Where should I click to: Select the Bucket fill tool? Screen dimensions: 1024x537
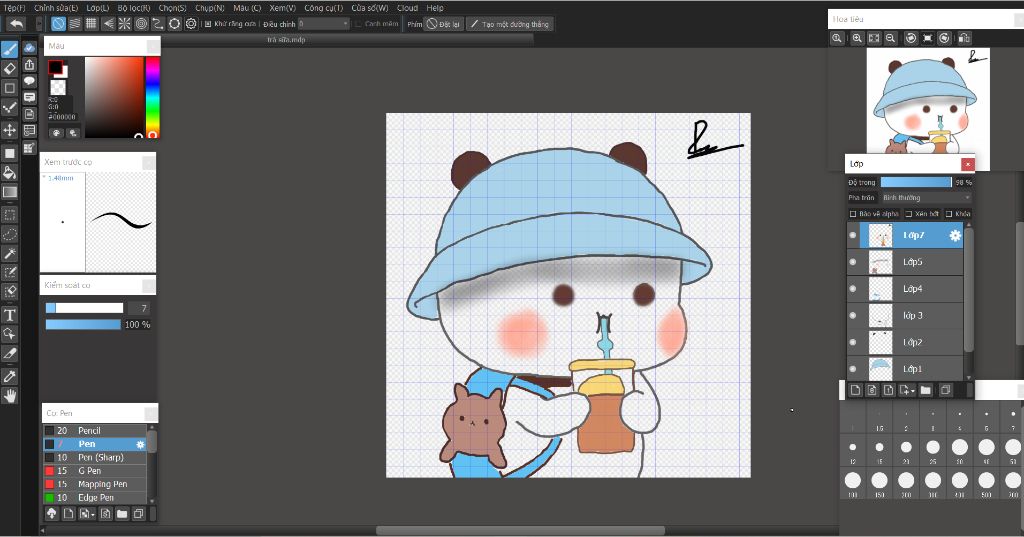tap(10, 172)
